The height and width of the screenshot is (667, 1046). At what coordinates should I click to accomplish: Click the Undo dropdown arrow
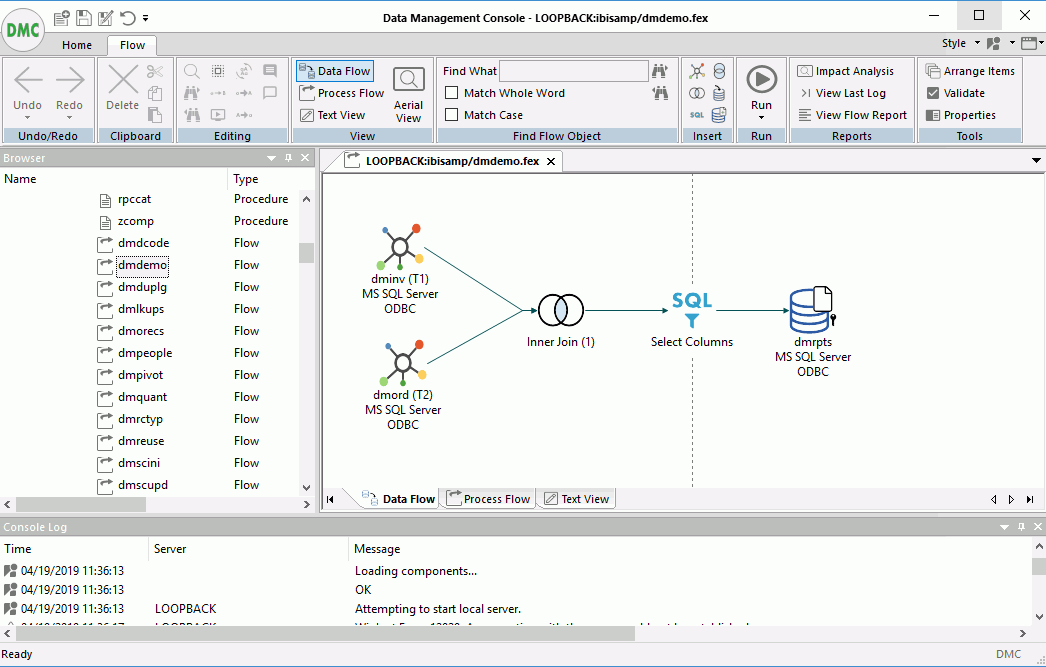tap(27, 118)
